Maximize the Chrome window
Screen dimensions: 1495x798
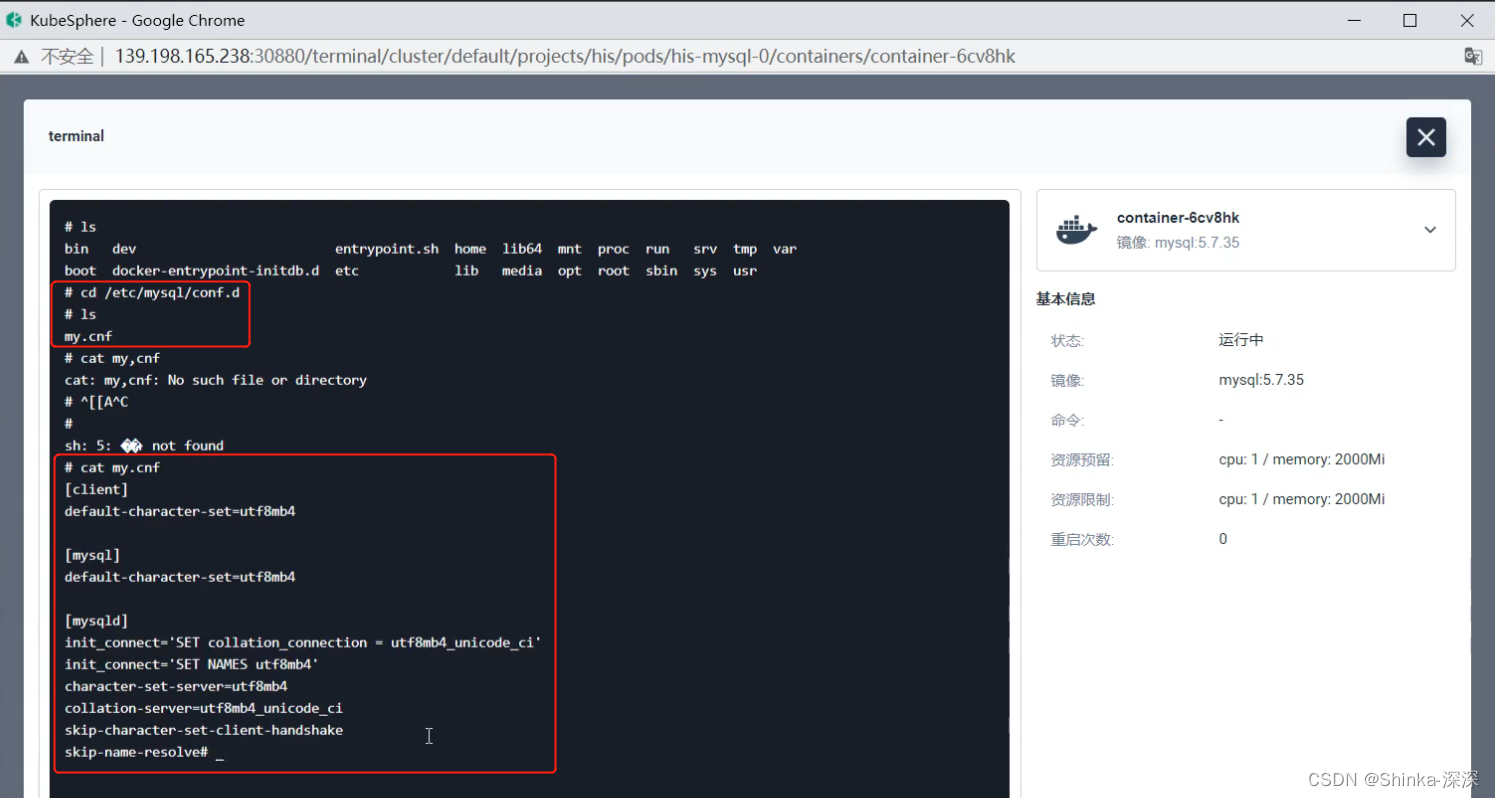coord(1410,20)
